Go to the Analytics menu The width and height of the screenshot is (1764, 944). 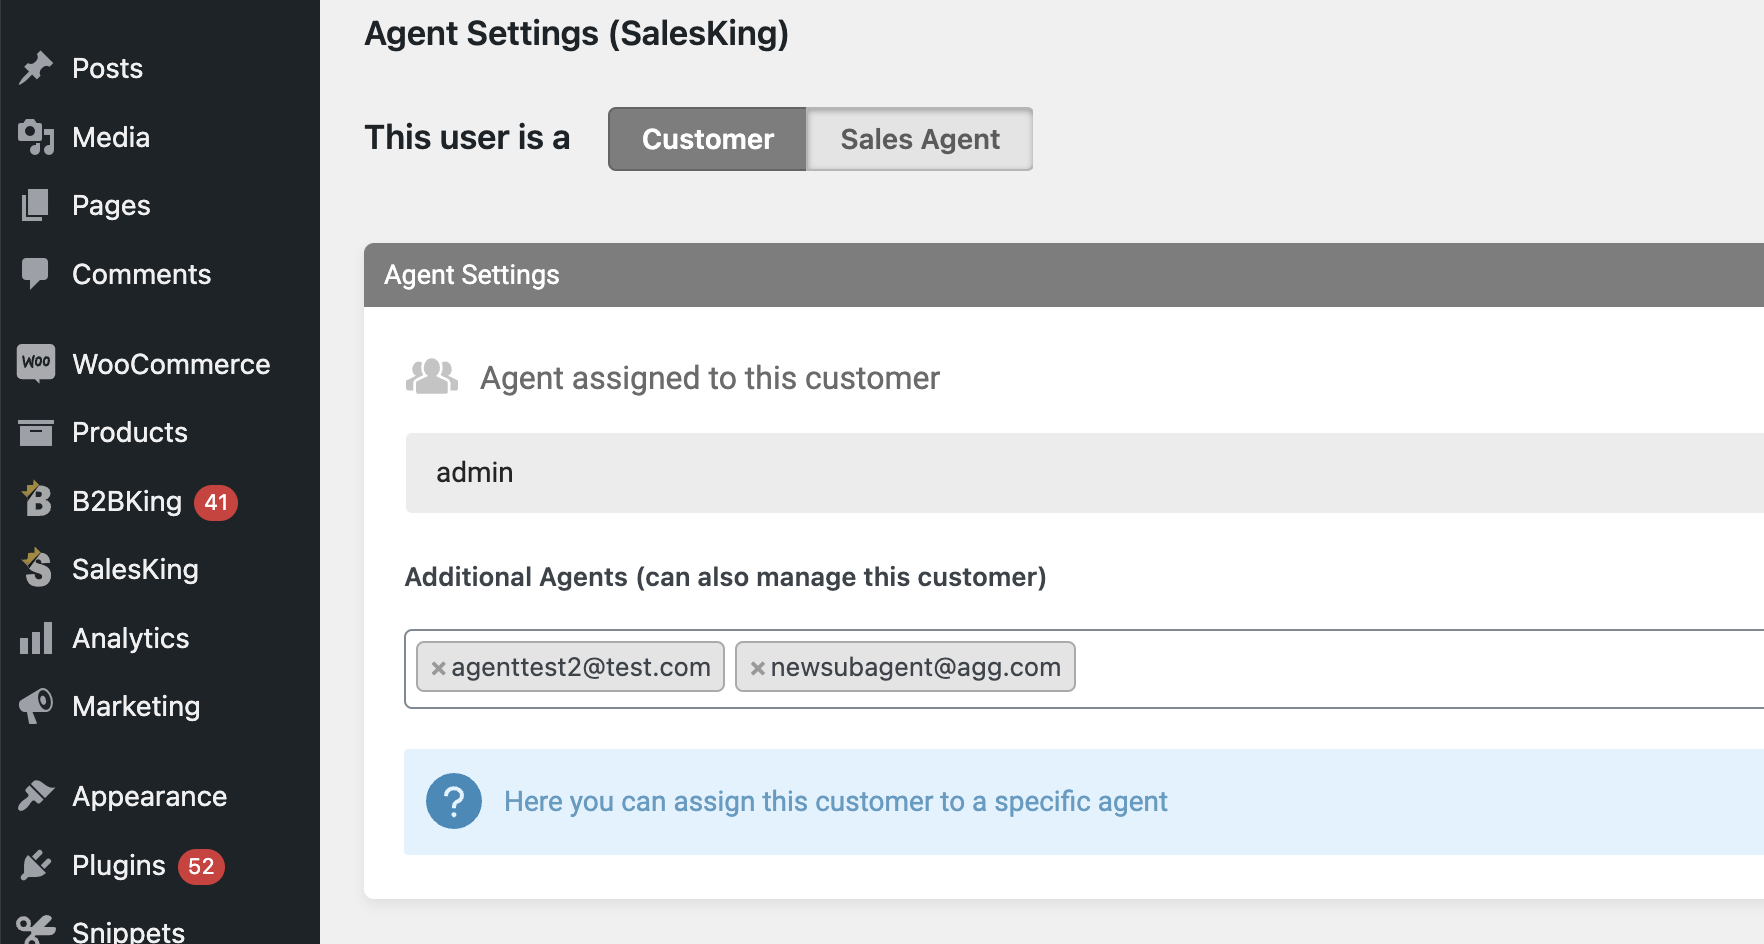[x=130, y=638]
